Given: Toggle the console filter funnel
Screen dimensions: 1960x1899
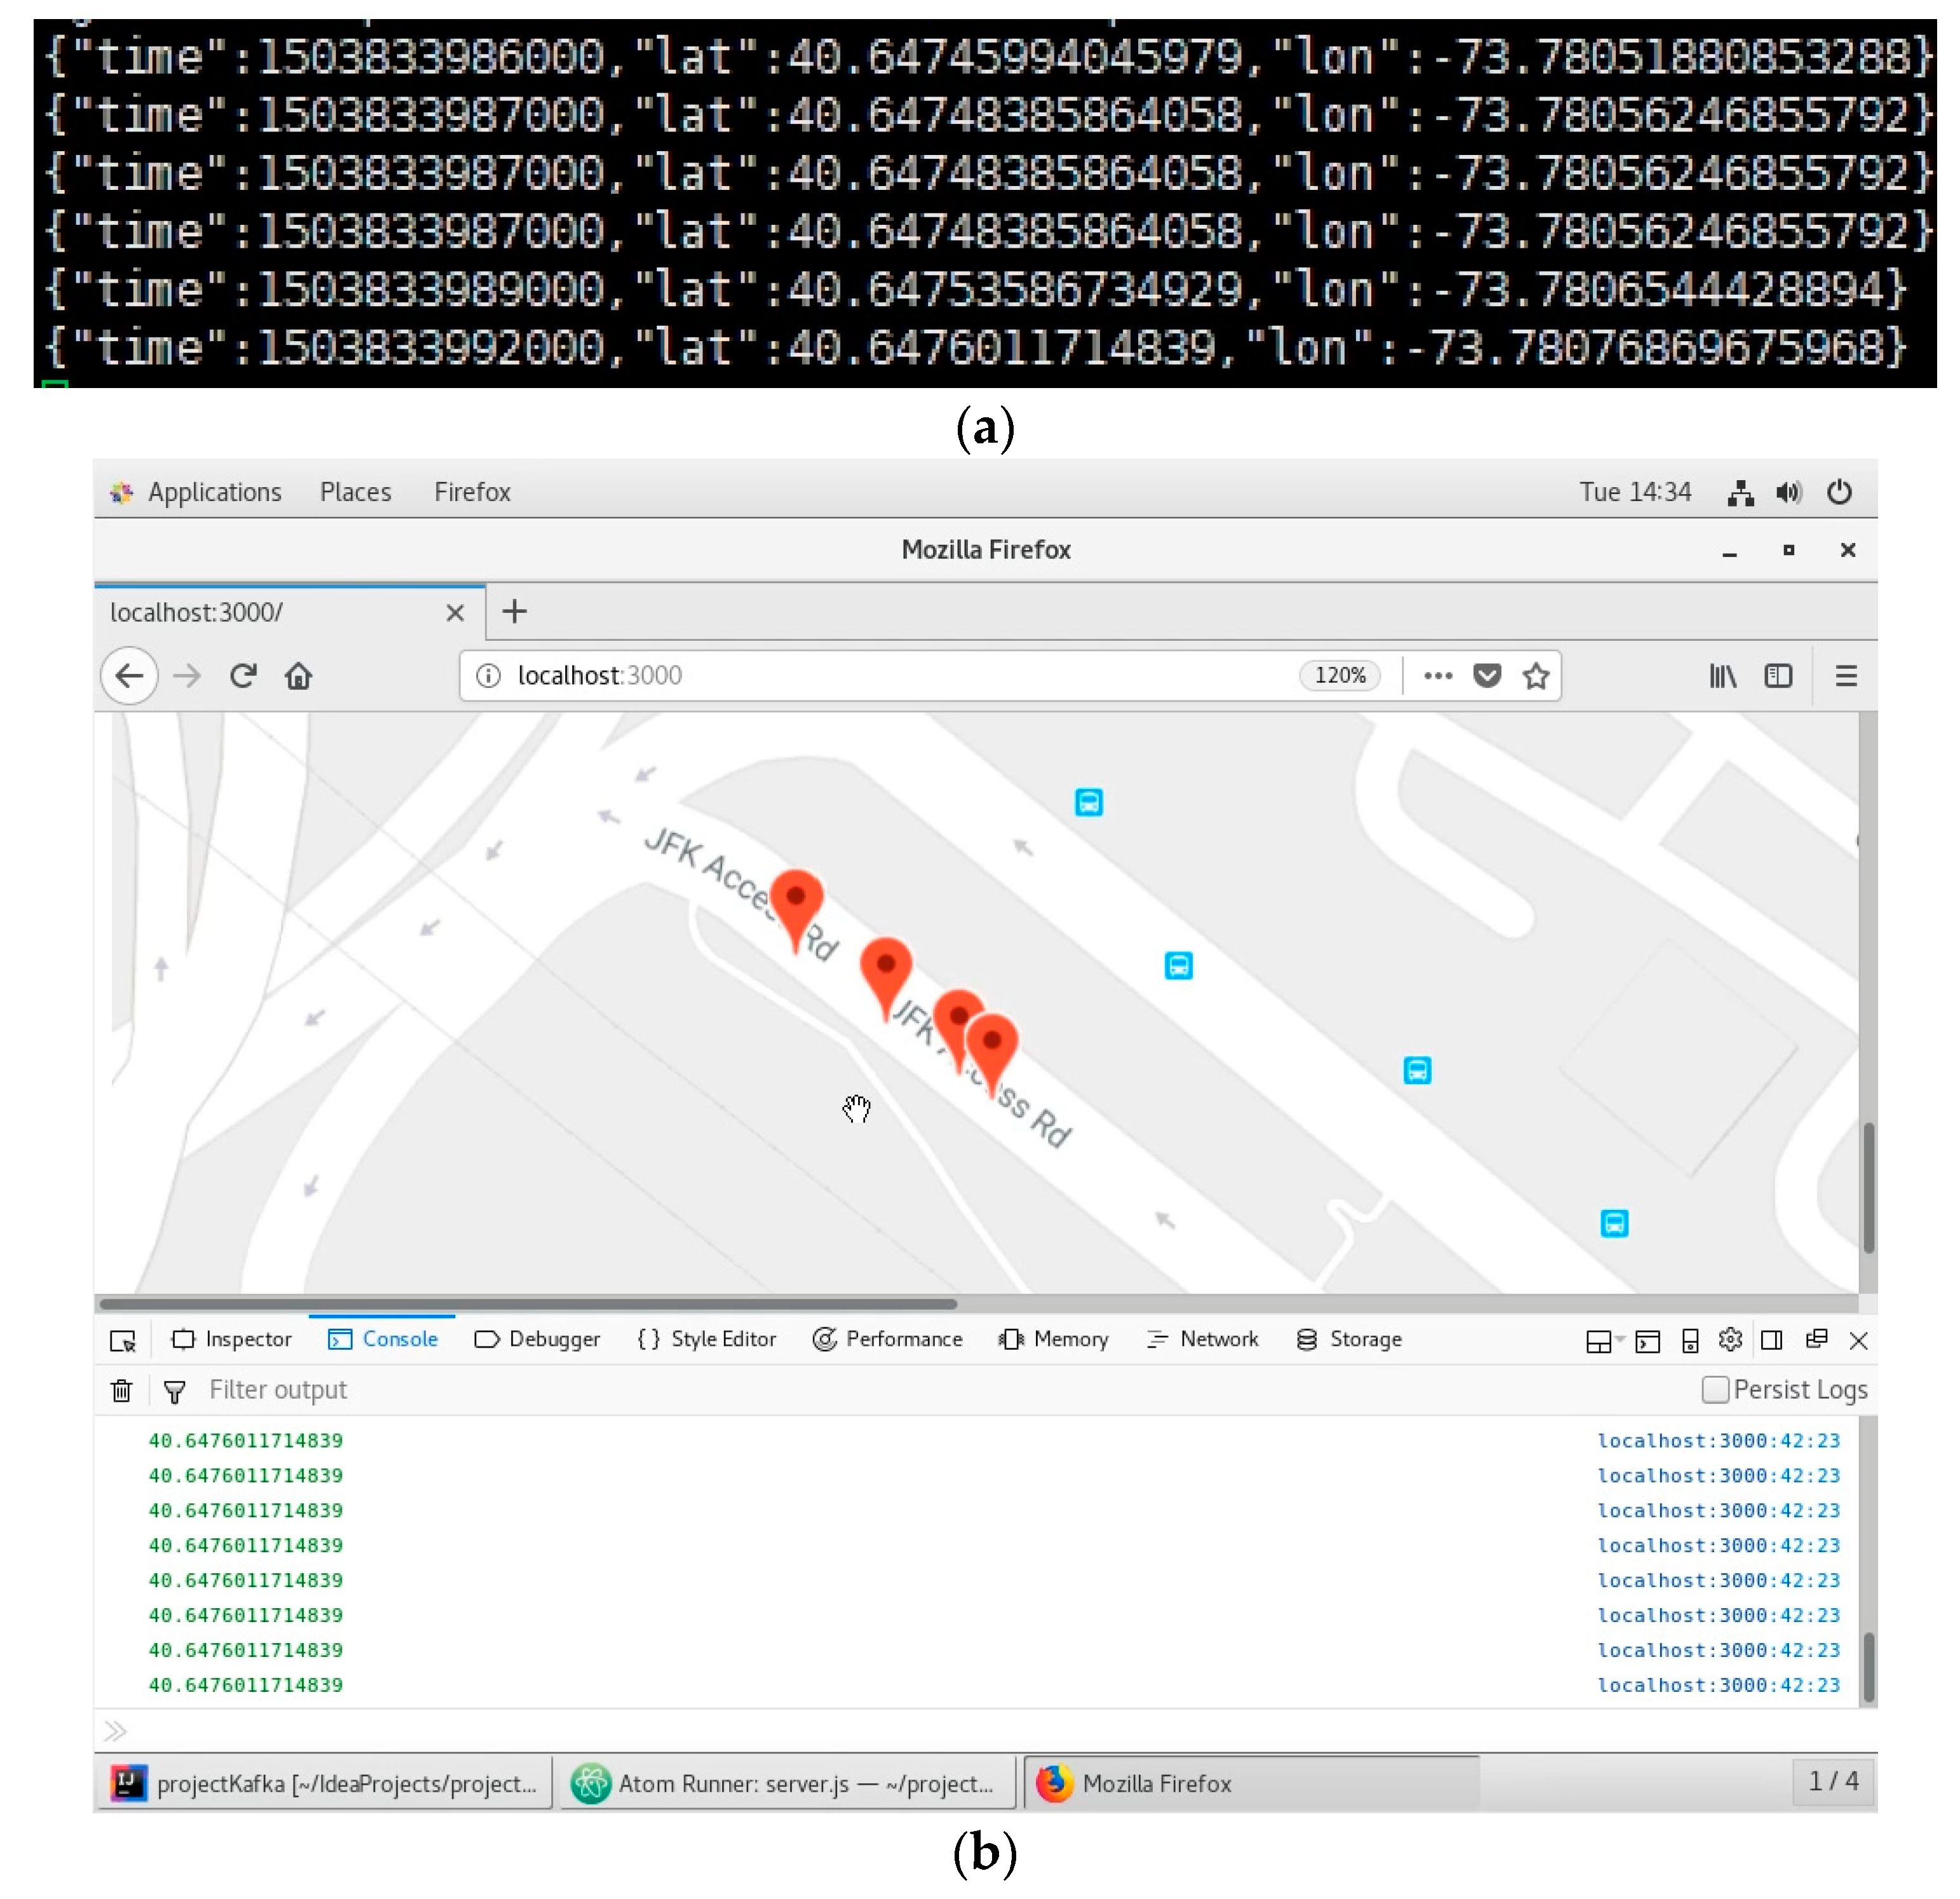Looking at the screenshot, I should click(174, 1390).
